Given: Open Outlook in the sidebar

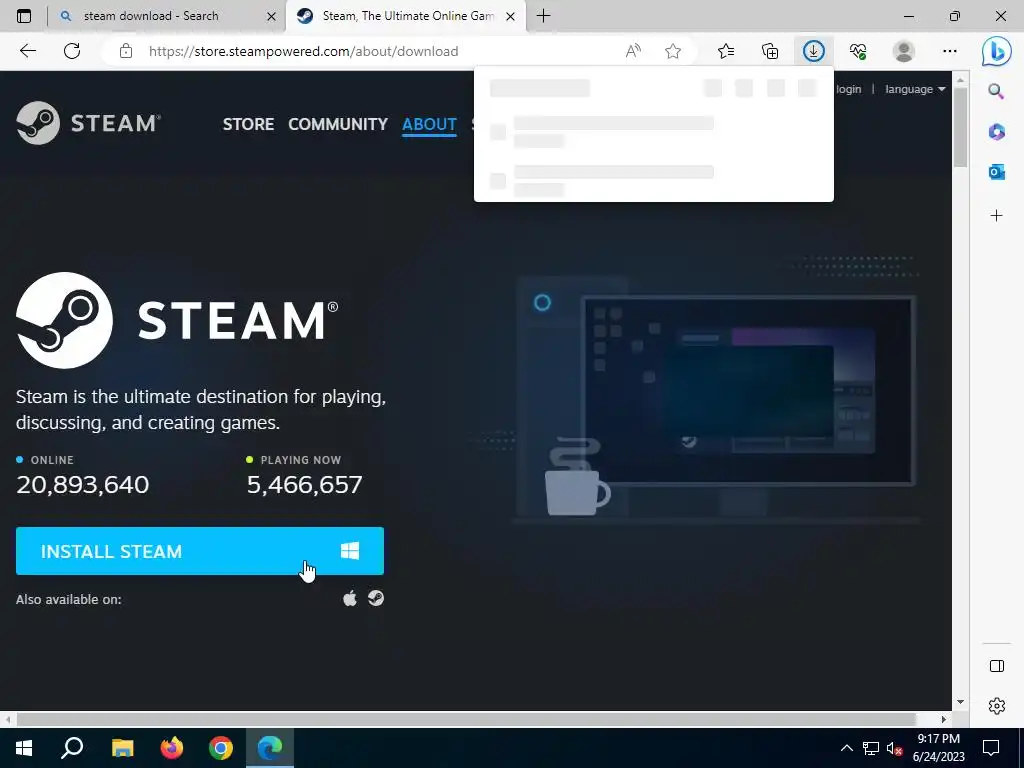Looking at the screenshot, I should pos(997,172).
